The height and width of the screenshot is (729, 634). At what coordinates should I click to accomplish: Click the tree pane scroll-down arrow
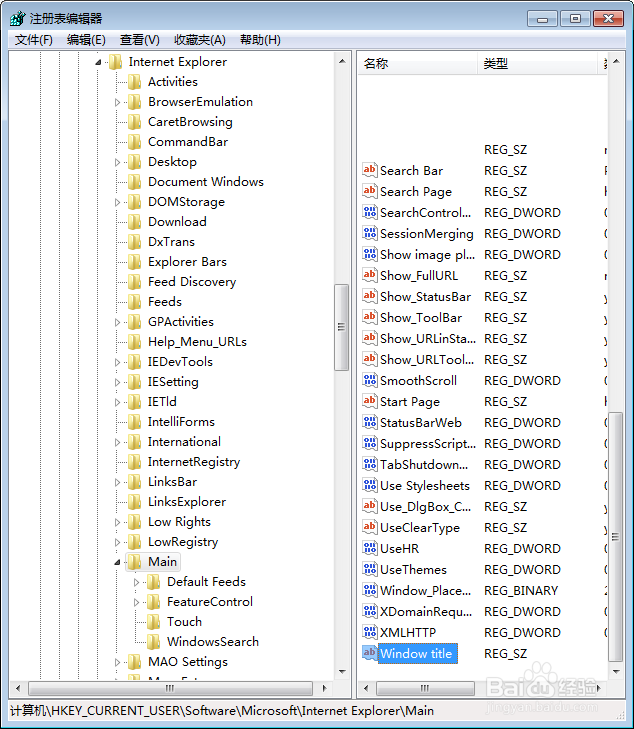tap(342, 671)
